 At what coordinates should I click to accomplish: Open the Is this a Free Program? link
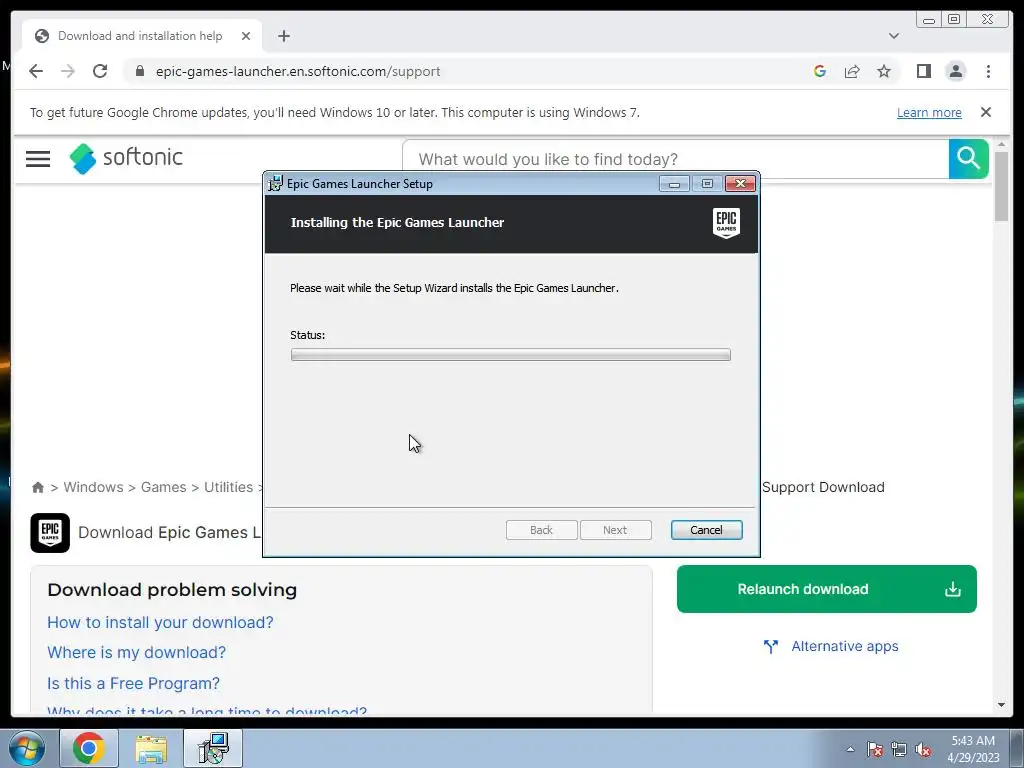(x=133, y=683)
